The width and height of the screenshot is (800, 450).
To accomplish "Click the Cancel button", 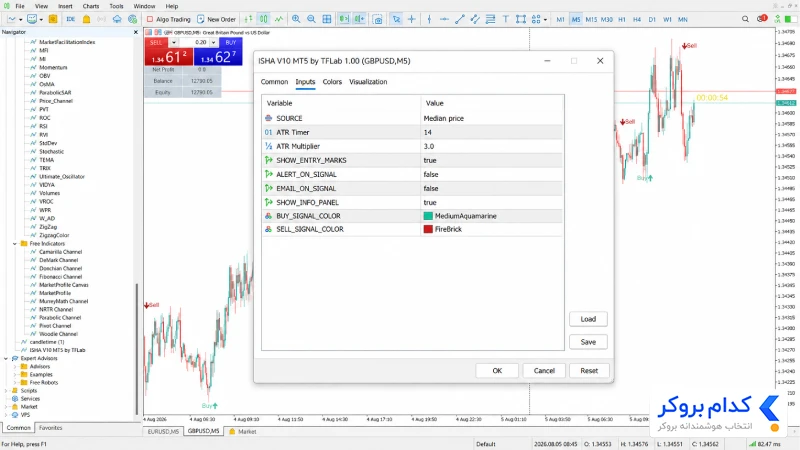I will click(x=544, y=371).
